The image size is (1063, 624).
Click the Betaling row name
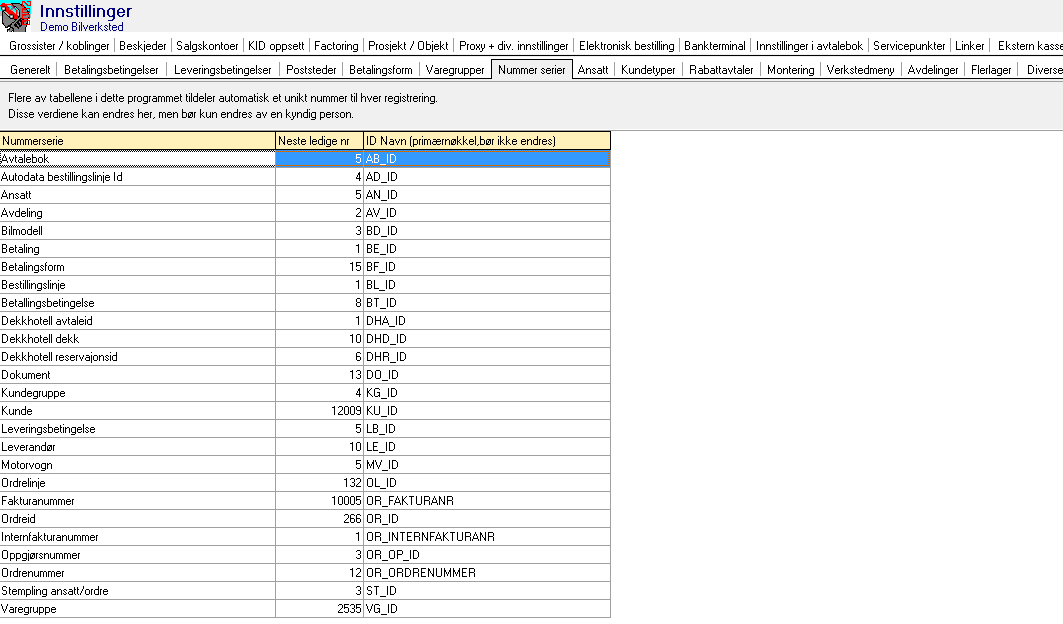[138, 249]
